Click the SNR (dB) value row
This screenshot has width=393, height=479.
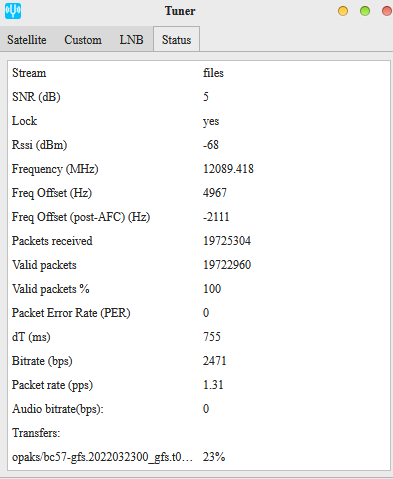coord(199,97)
